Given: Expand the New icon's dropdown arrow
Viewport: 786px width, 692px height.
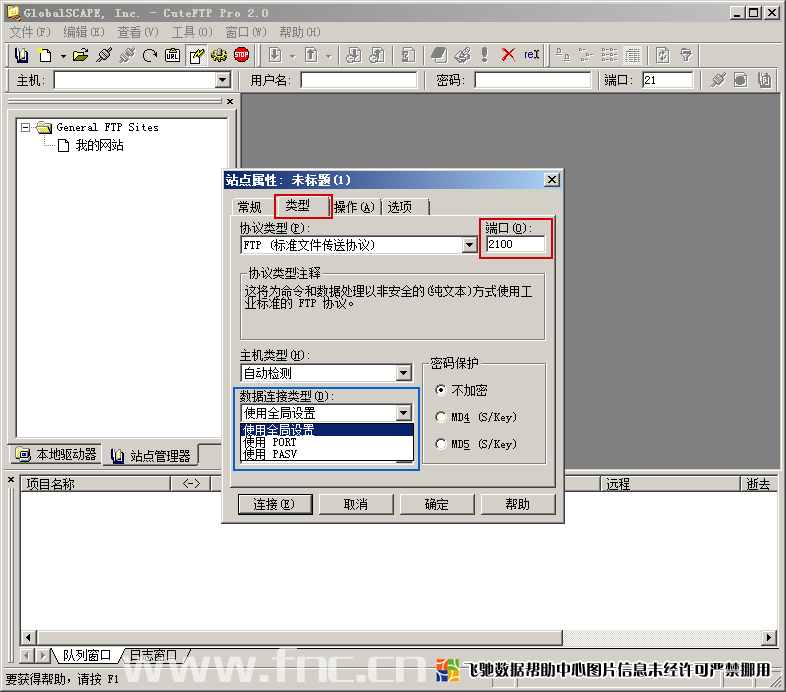Looking at the screenshot, I should click(x=63, y=56).
